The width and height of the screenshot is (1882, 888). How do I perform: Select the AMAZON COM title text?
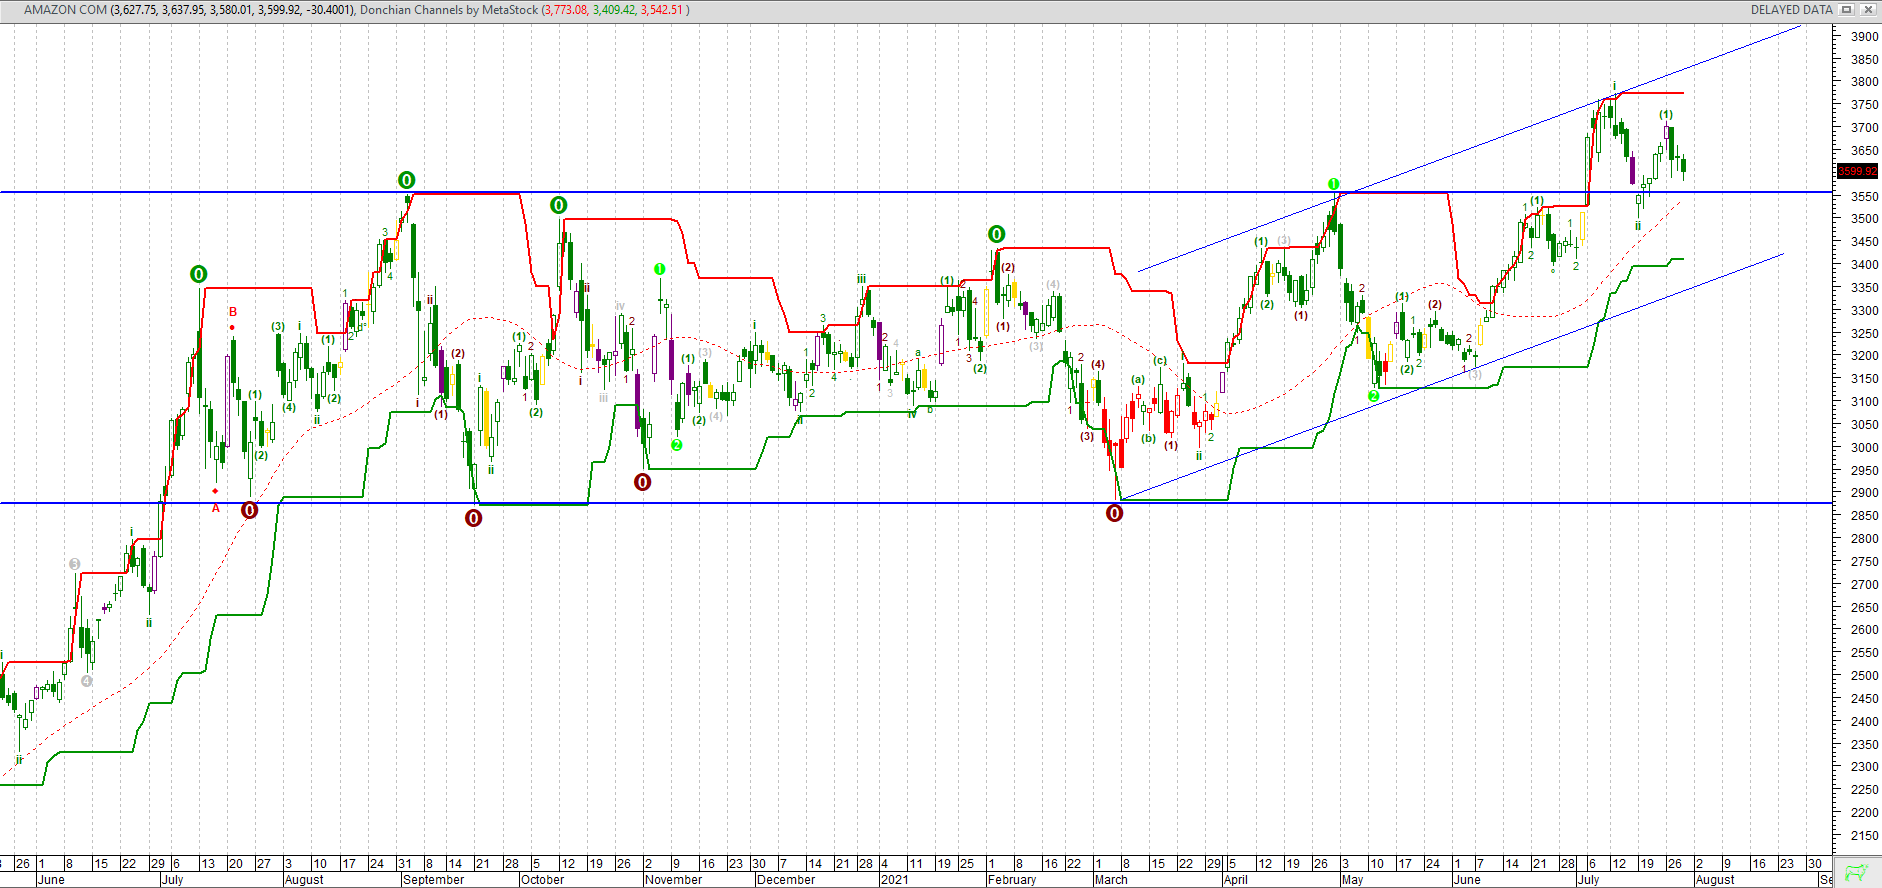click(x=65, y=10)
